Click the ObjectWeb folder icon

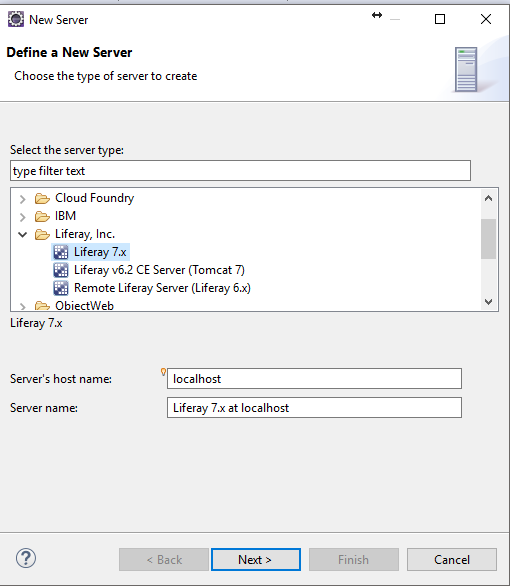pyautogui.click(x=42, y=306)
